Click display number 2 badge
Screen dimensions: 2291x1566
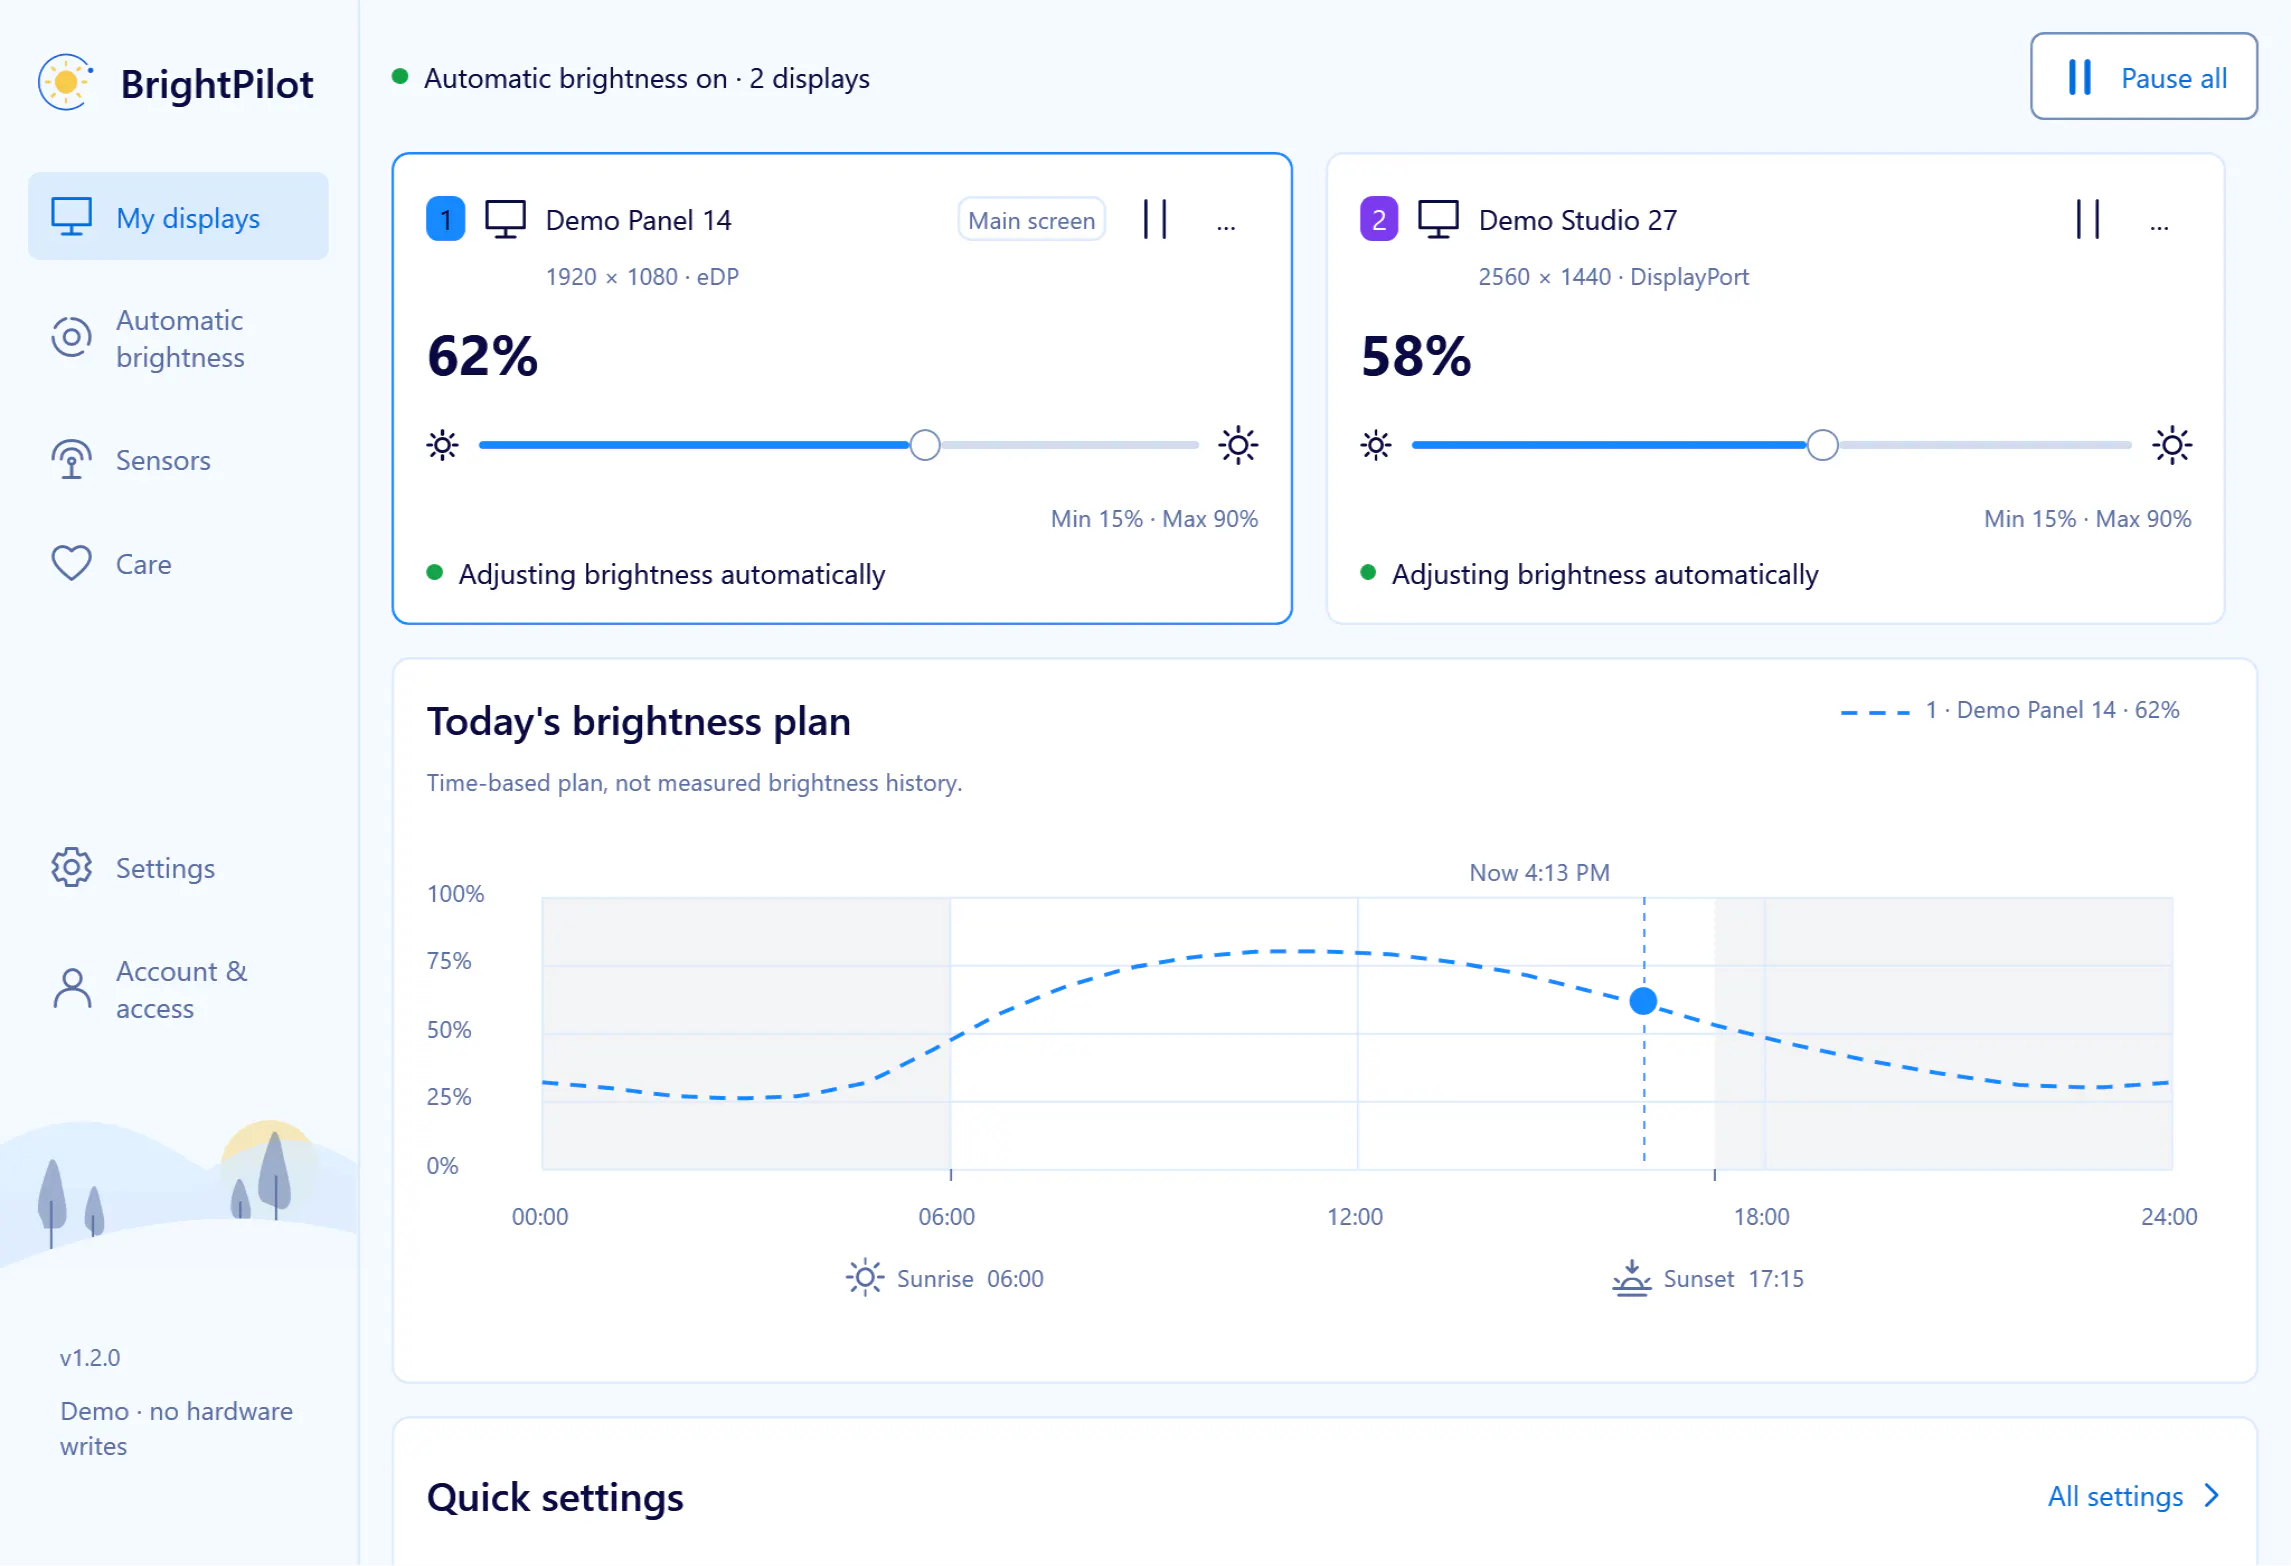(x=1379, y=219)
